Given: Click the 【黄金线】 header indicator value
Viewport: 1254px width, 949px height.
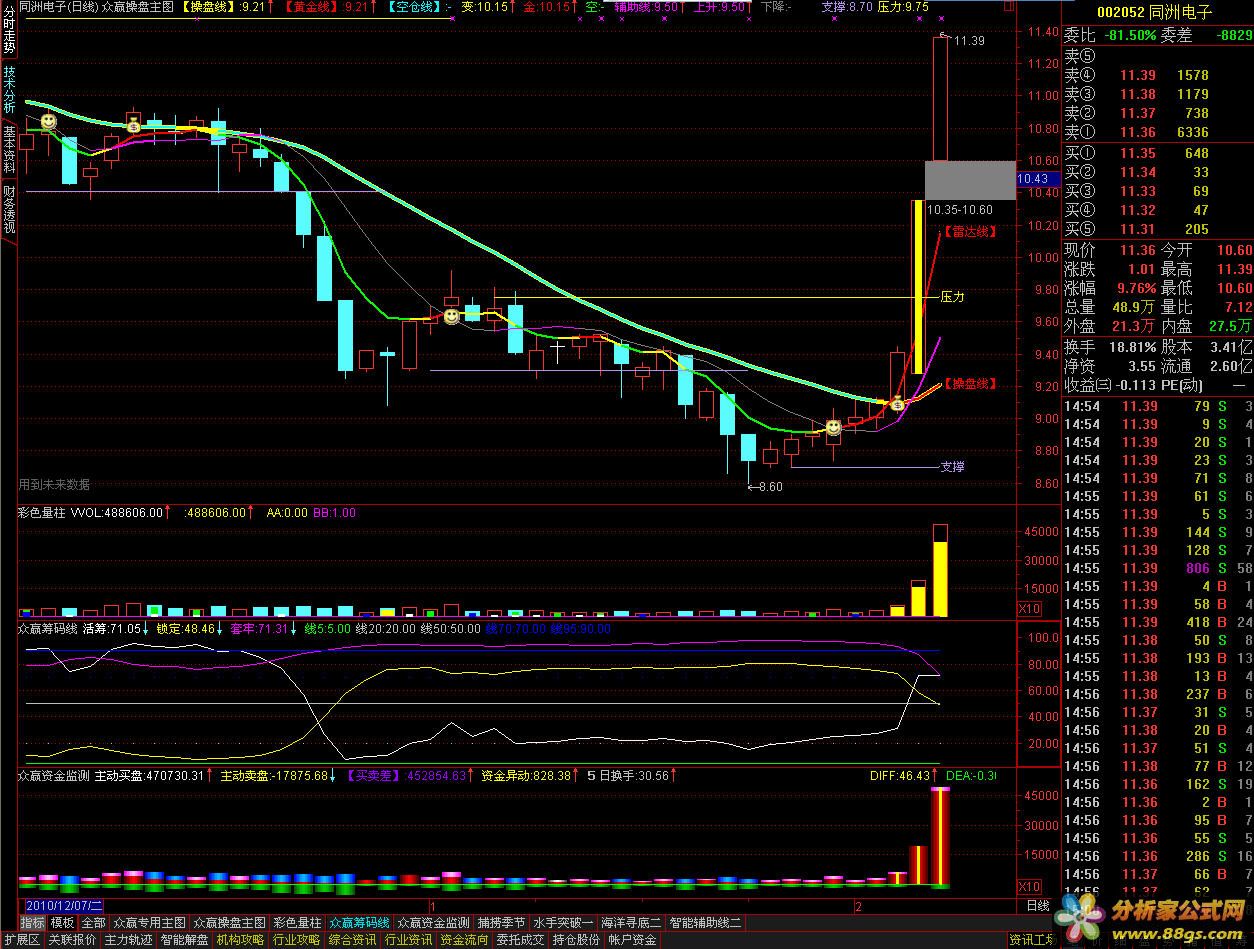Looking at the screenshot, I should click(328, 6).
